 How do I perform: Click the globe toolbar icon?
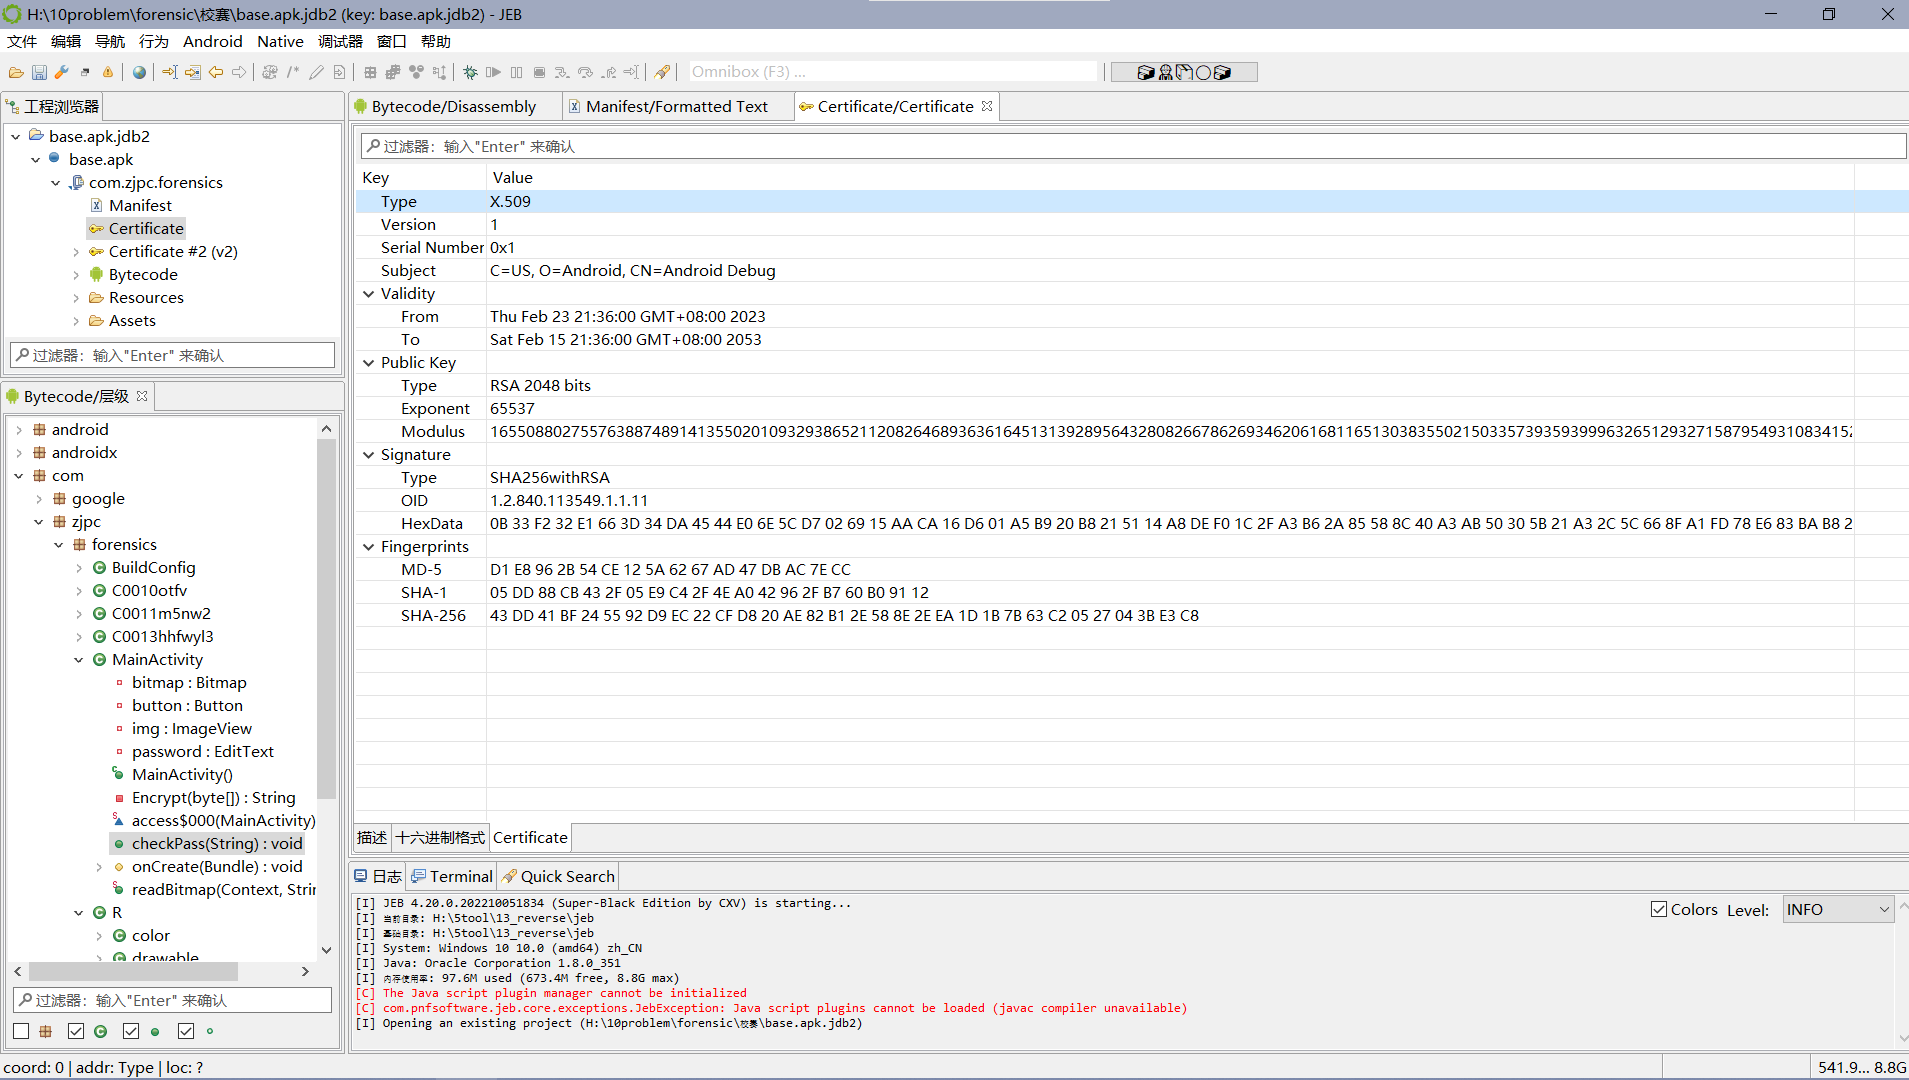(x=139, y=72)
